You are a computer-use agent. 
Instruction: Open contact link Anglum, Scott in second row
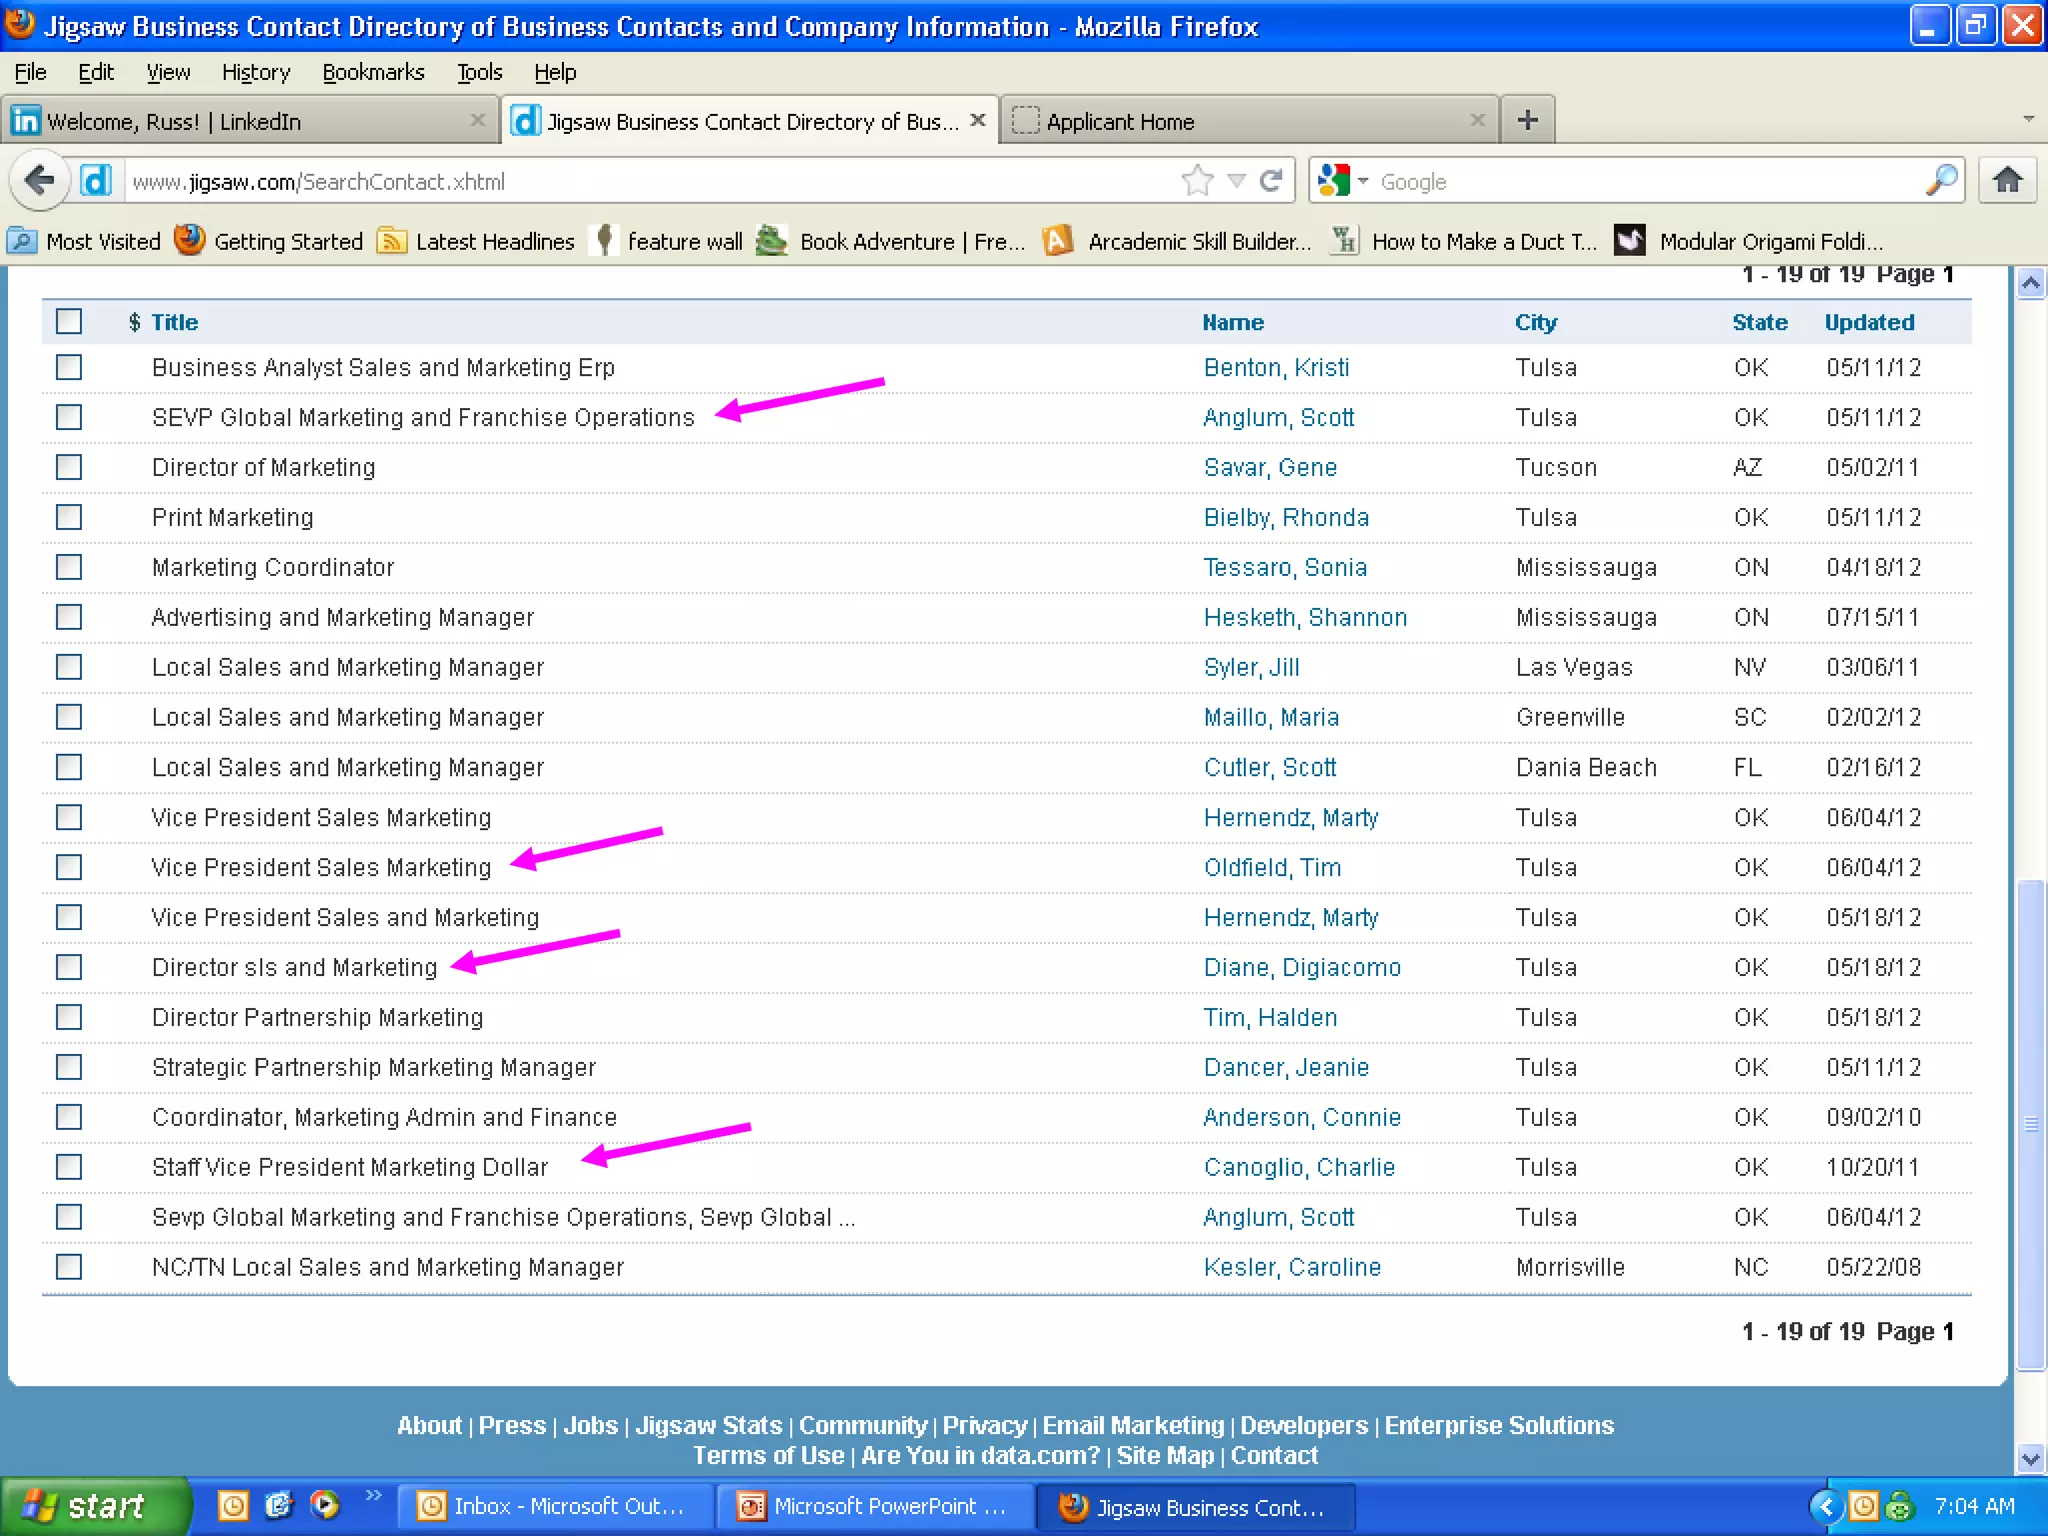tap(1278, 417)
